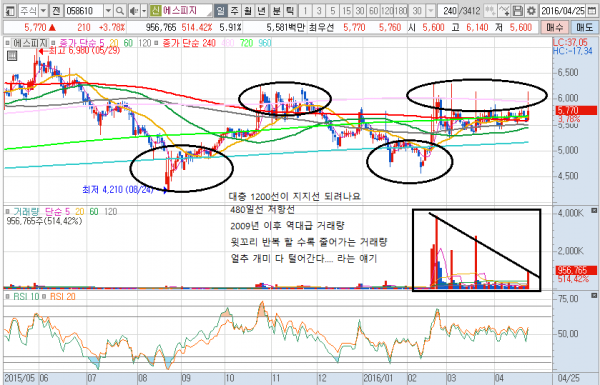Viewport: 600px width, 385px height.
Task: Click the high price 6,140 in the quote bar
Action: [x=478, y=28]
